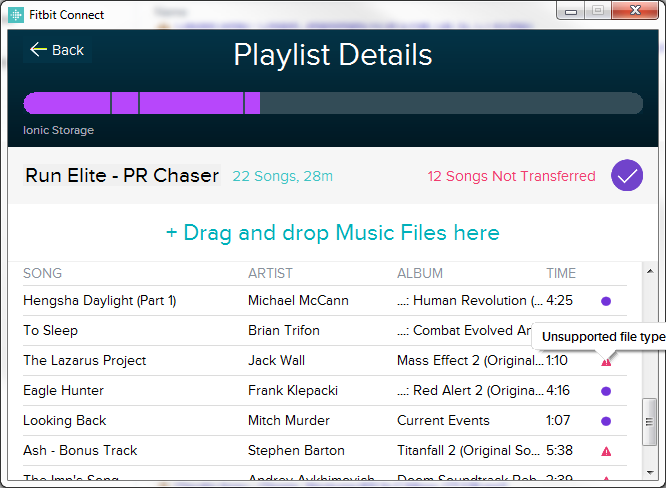Click time 4:25 for Hengsha Daylight
Image resolution: width=666 pixels, height=488 pixels.
click(559, 301)
